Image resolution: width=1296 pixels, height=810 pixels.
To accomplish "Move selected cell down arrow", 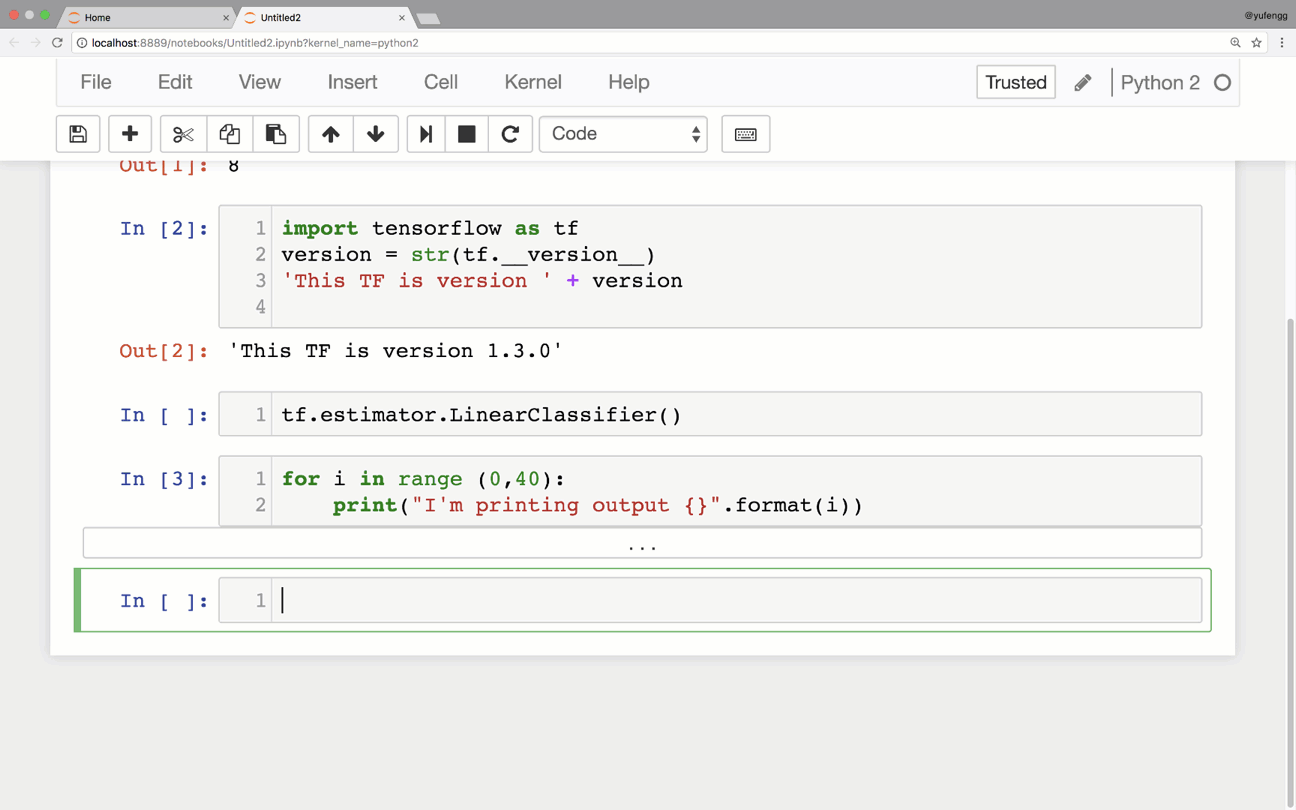I will 376,134.
